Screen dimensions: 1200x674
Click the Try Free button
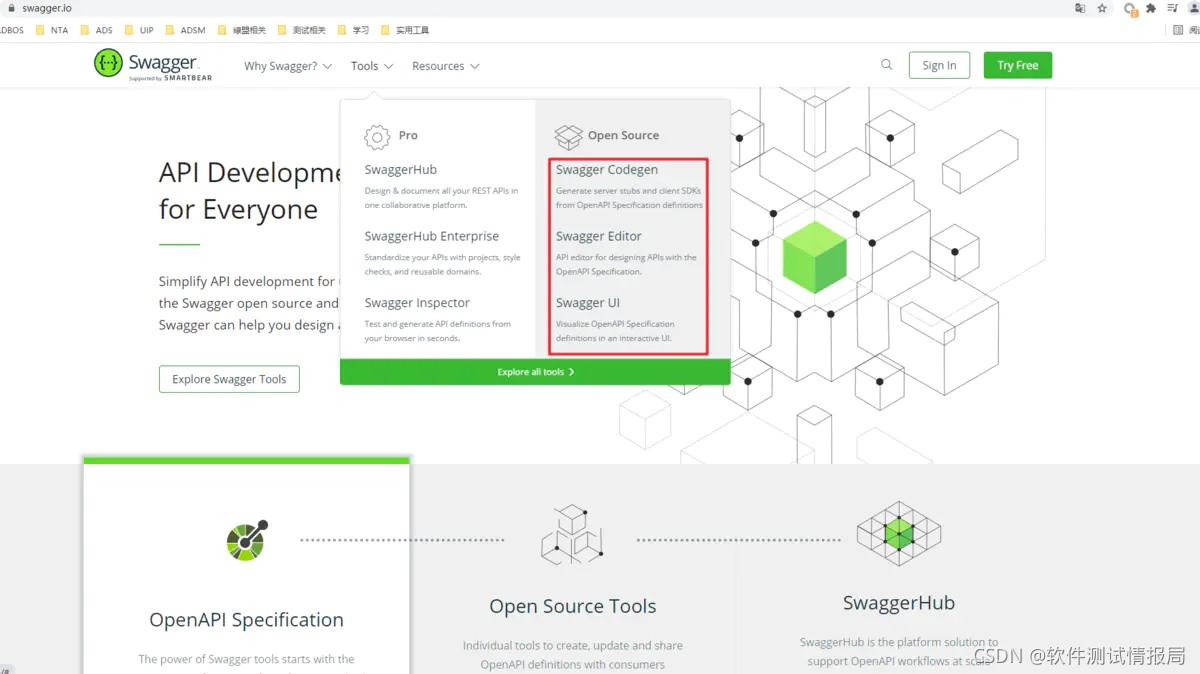pos(1018,65)
